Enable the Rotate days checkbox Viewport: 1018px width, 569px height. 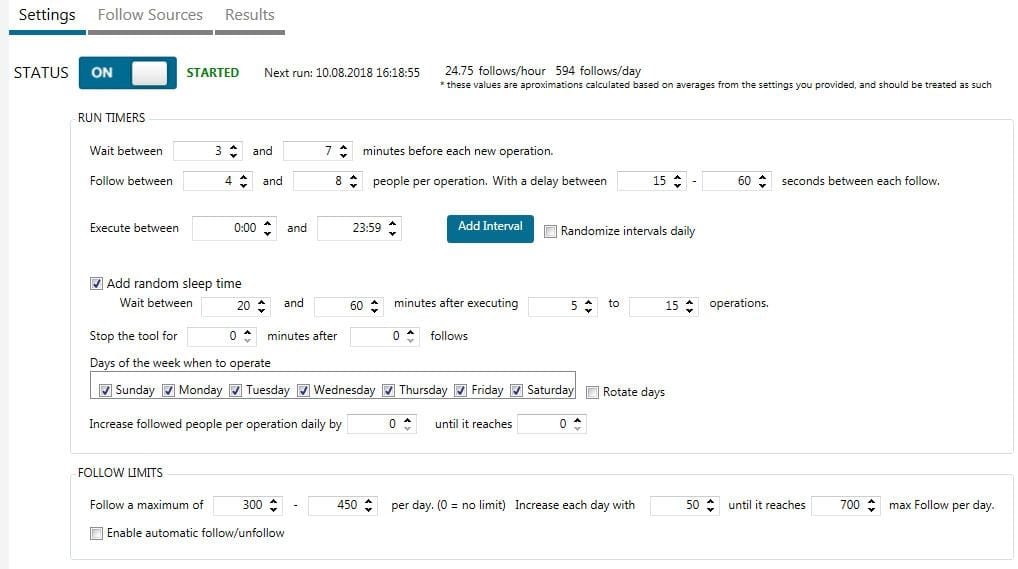[592, 392]
